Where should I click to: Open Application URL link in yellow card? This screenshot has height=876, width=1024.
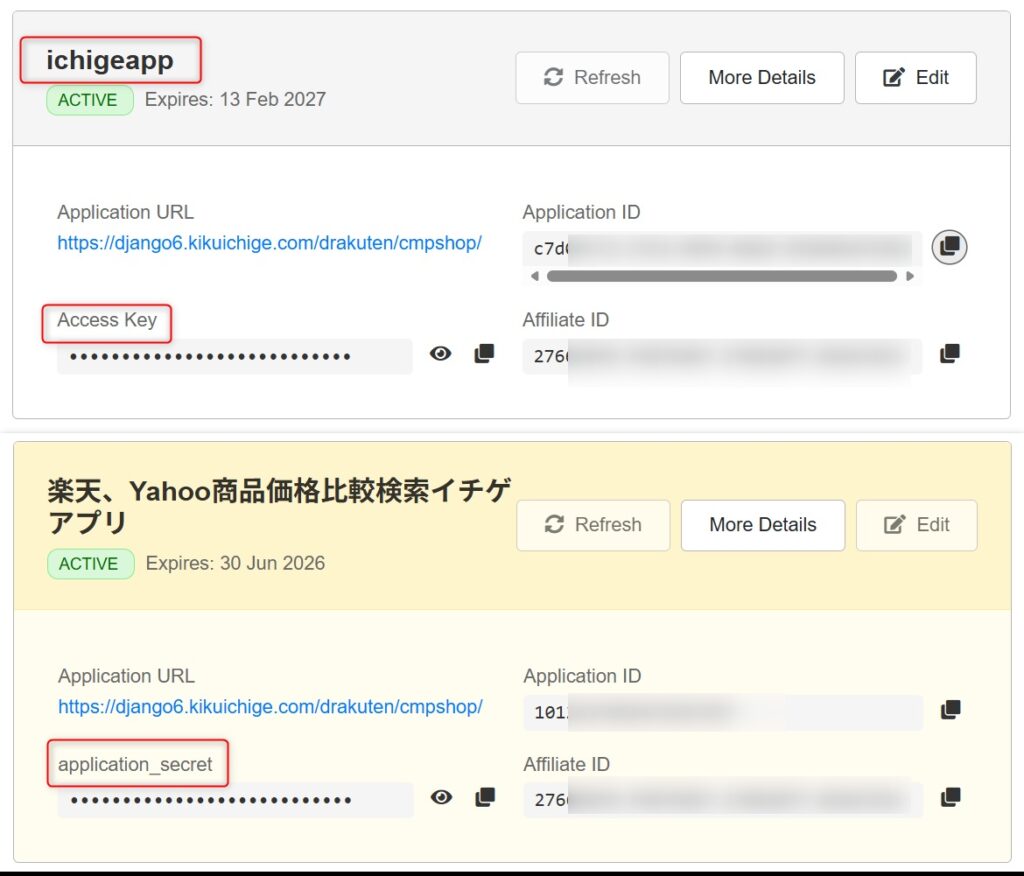270,707
